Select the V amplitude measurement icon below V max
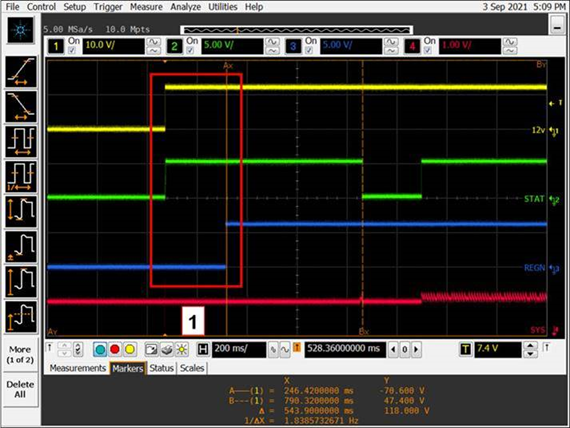The image size is (570, 428). click(21, 316)
